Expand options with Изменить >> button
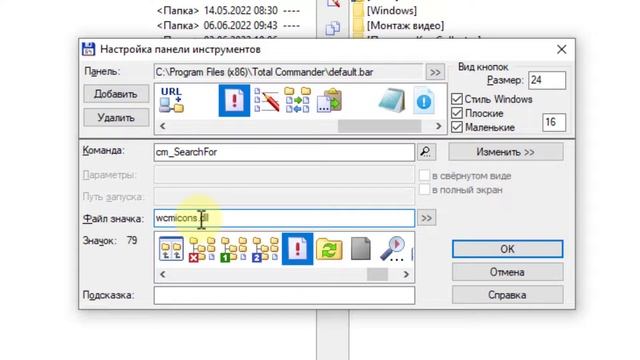Screen dimensions: 640x360 [x=506, y=152]
